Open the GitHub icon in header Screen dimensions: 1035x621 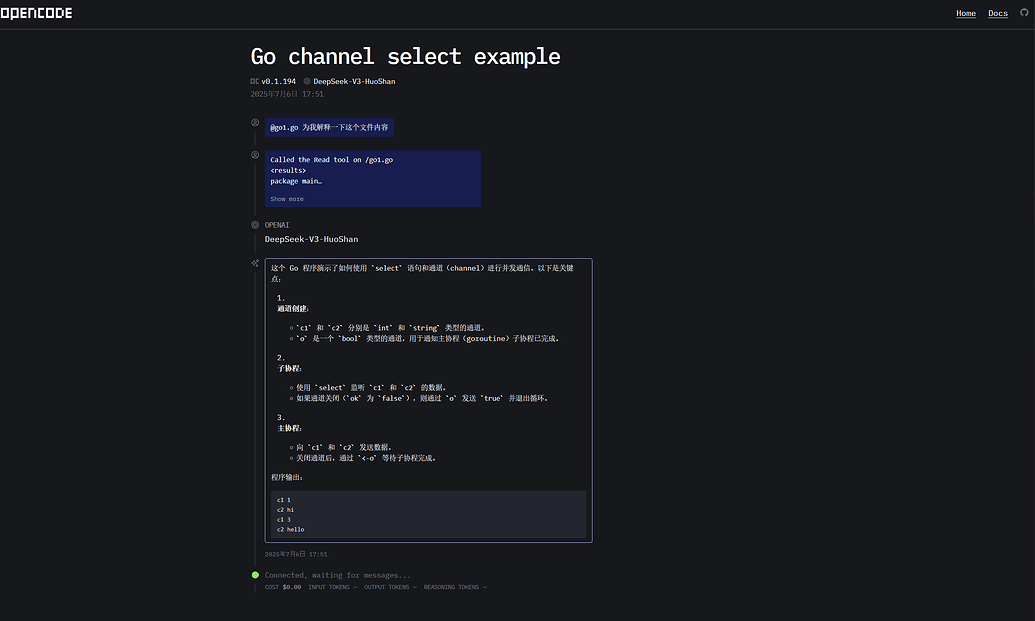[x=1024, y=13]
